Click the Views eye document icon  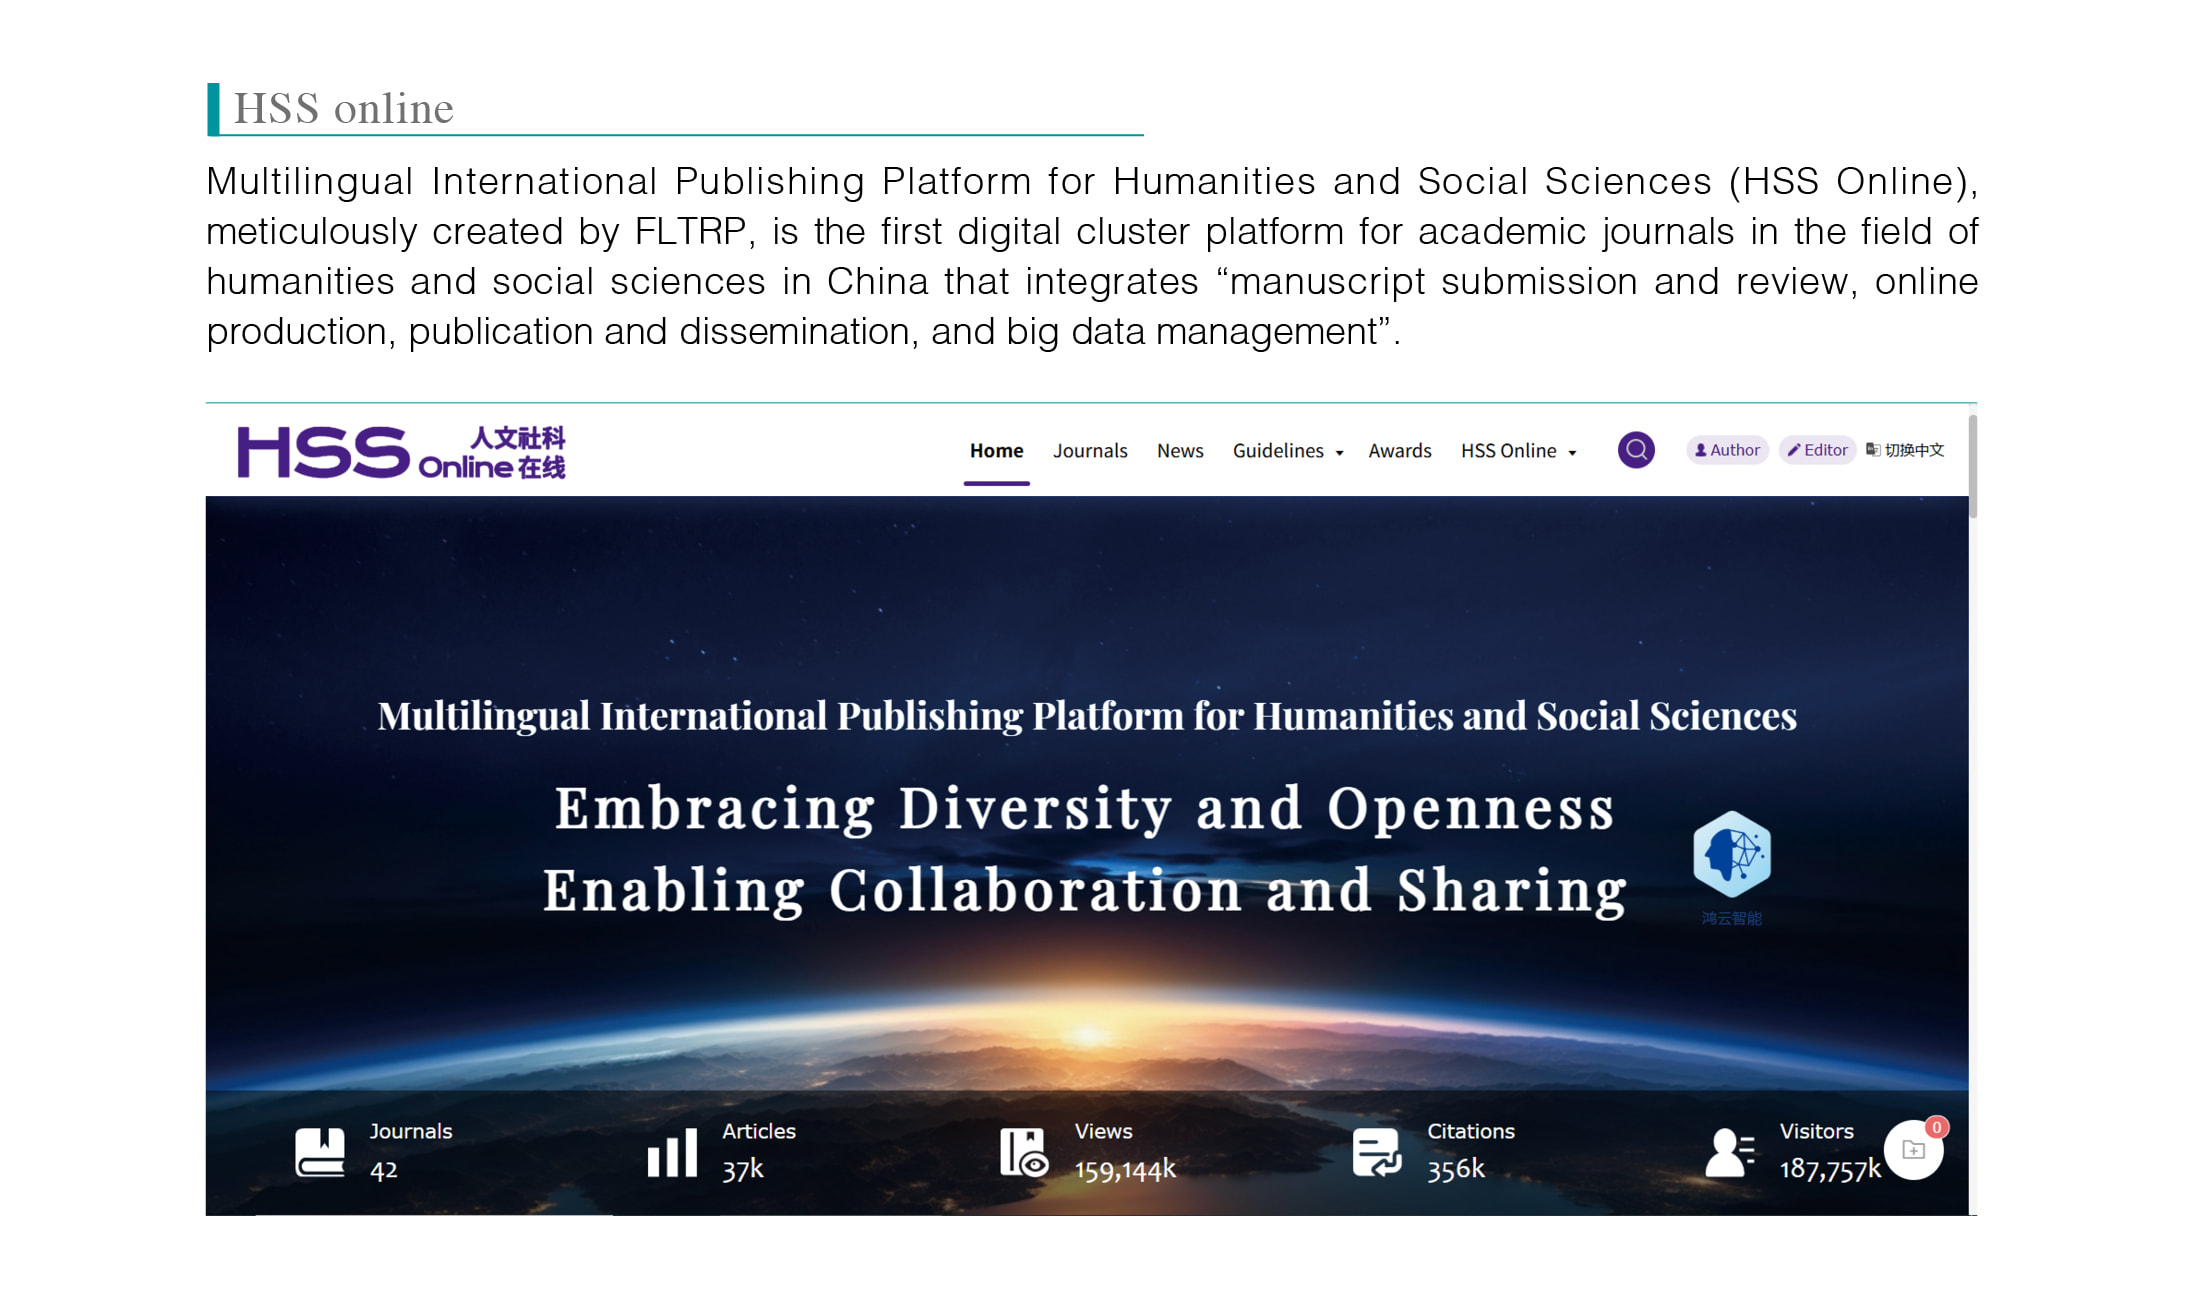click(x=1024, y=1152)
